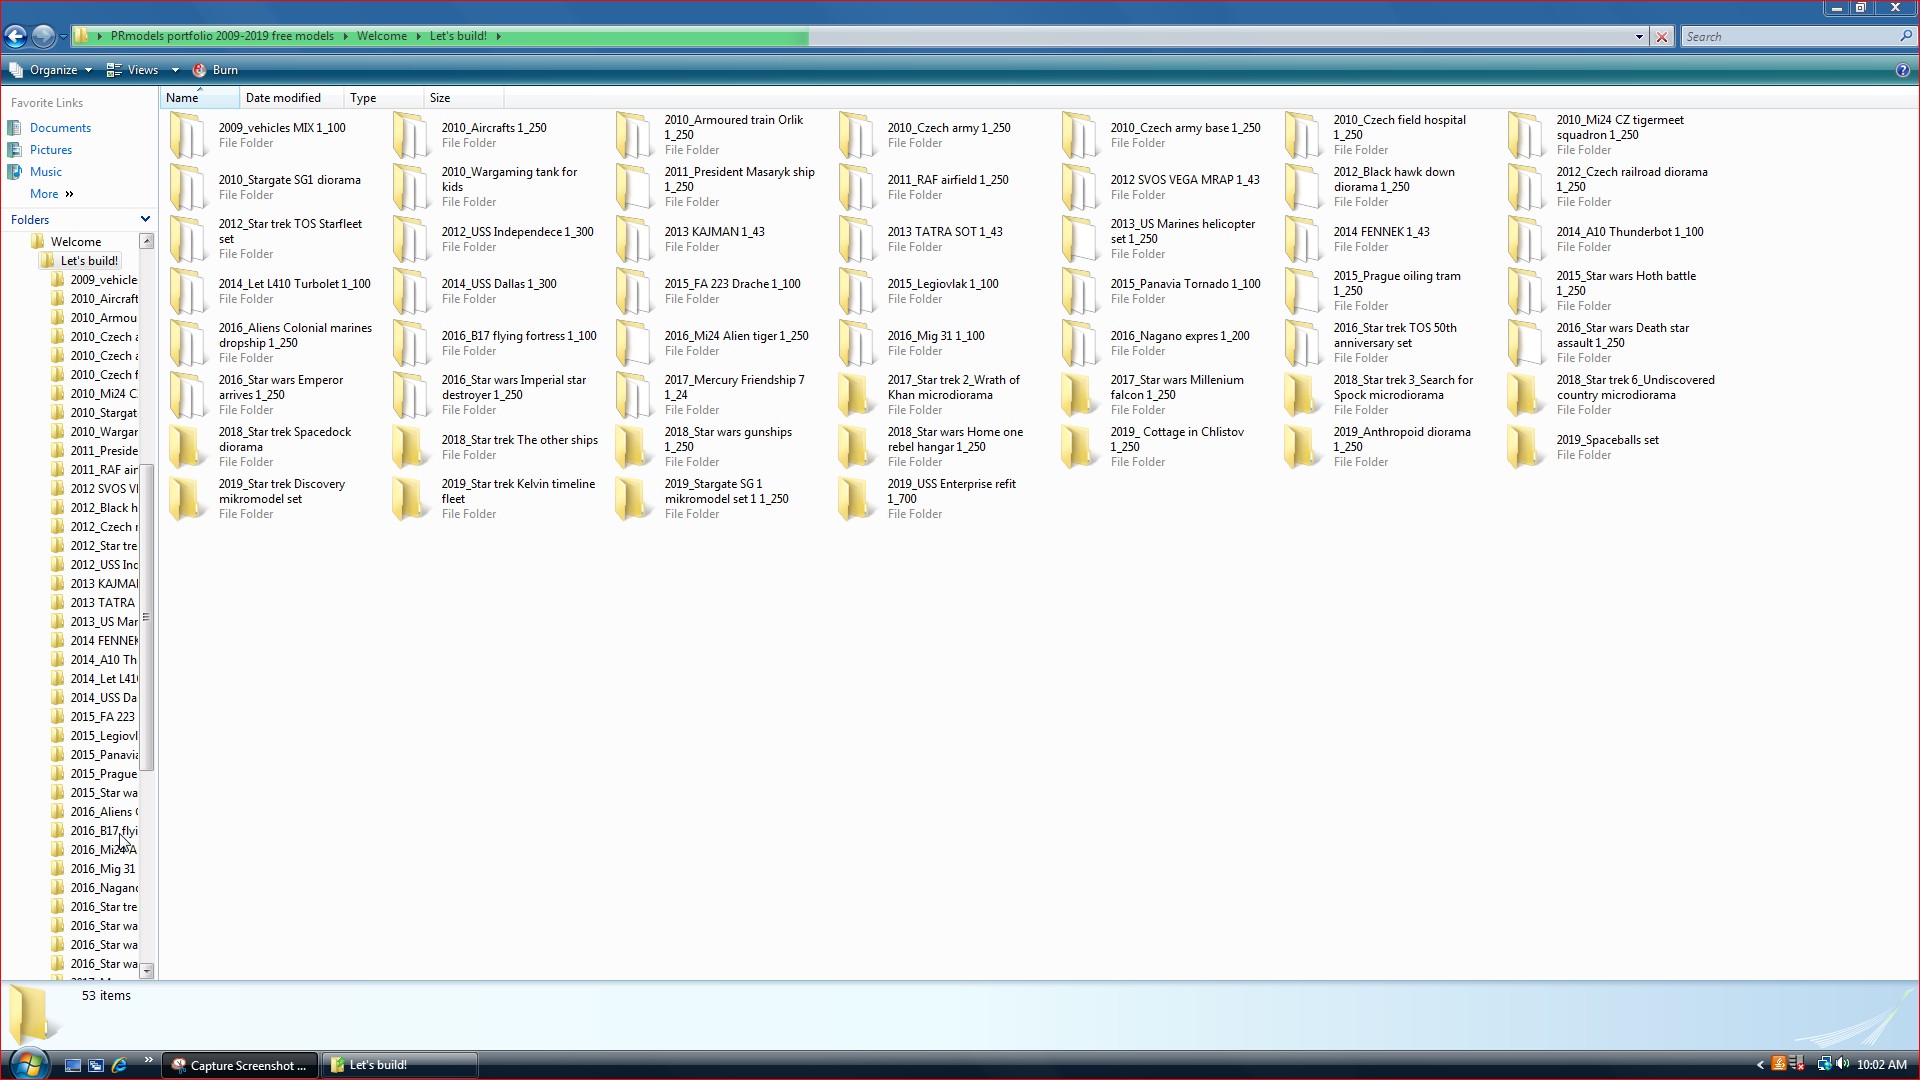
Task: Sort by Date modified column header
Action: click(x=292, y=98)
